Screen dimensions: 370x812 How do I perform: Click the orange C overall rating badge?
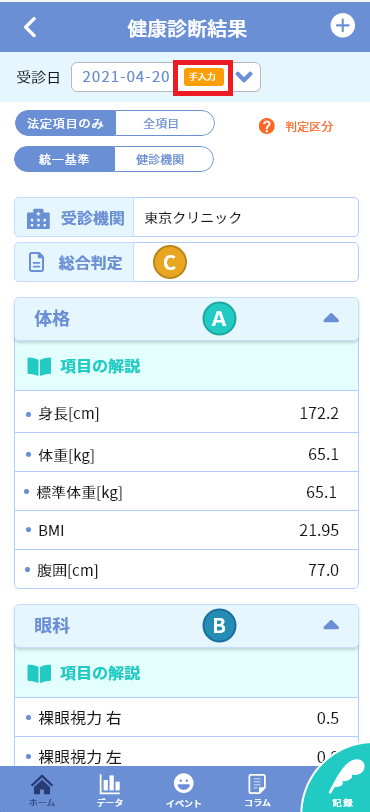tap(169, 263)
